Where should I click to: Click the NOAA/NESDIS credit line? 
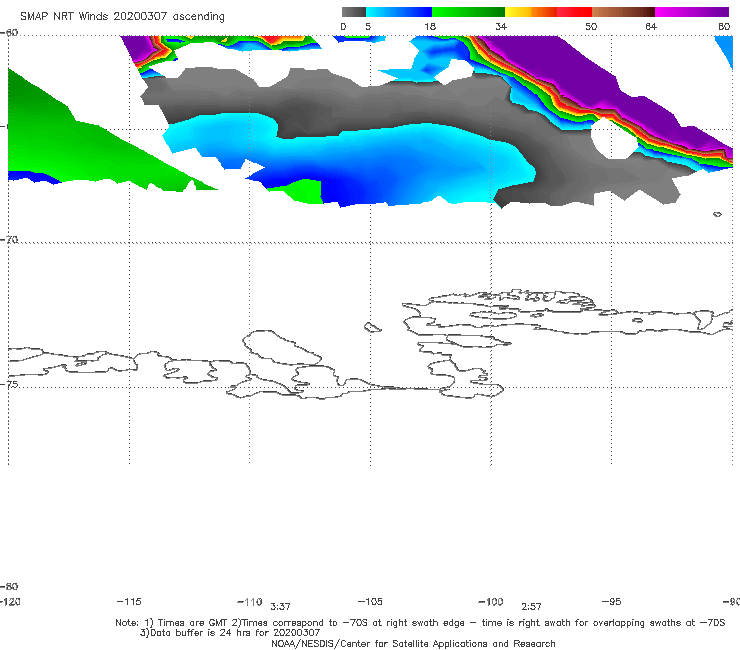point(413,643)
